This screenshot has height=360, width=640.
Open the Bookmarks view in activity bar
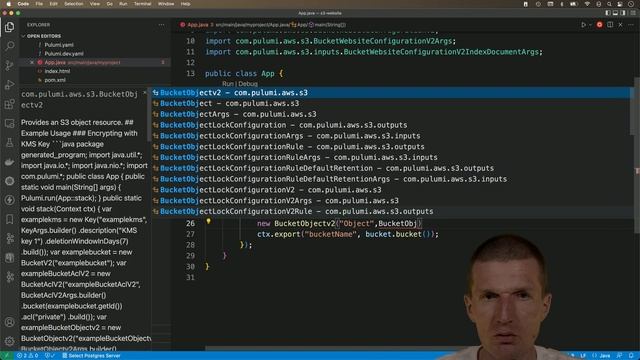click(9, 220)
